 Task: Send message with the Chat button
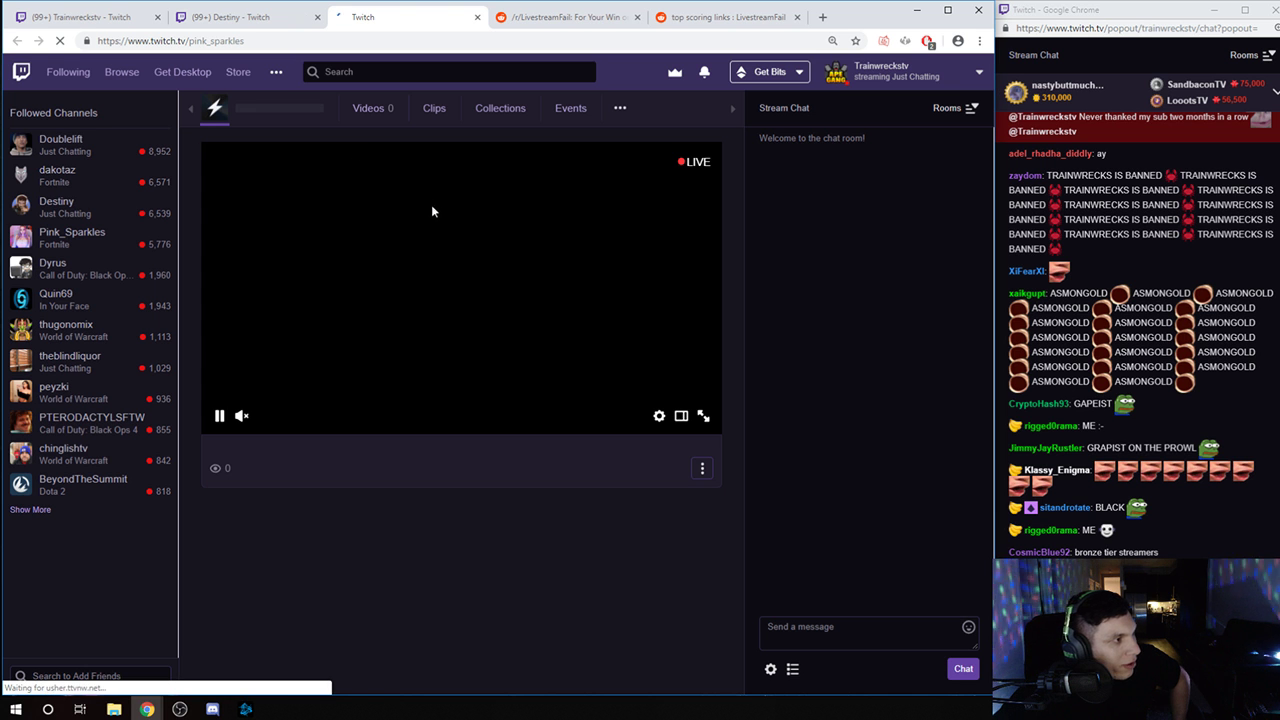(x=963, y=669)
